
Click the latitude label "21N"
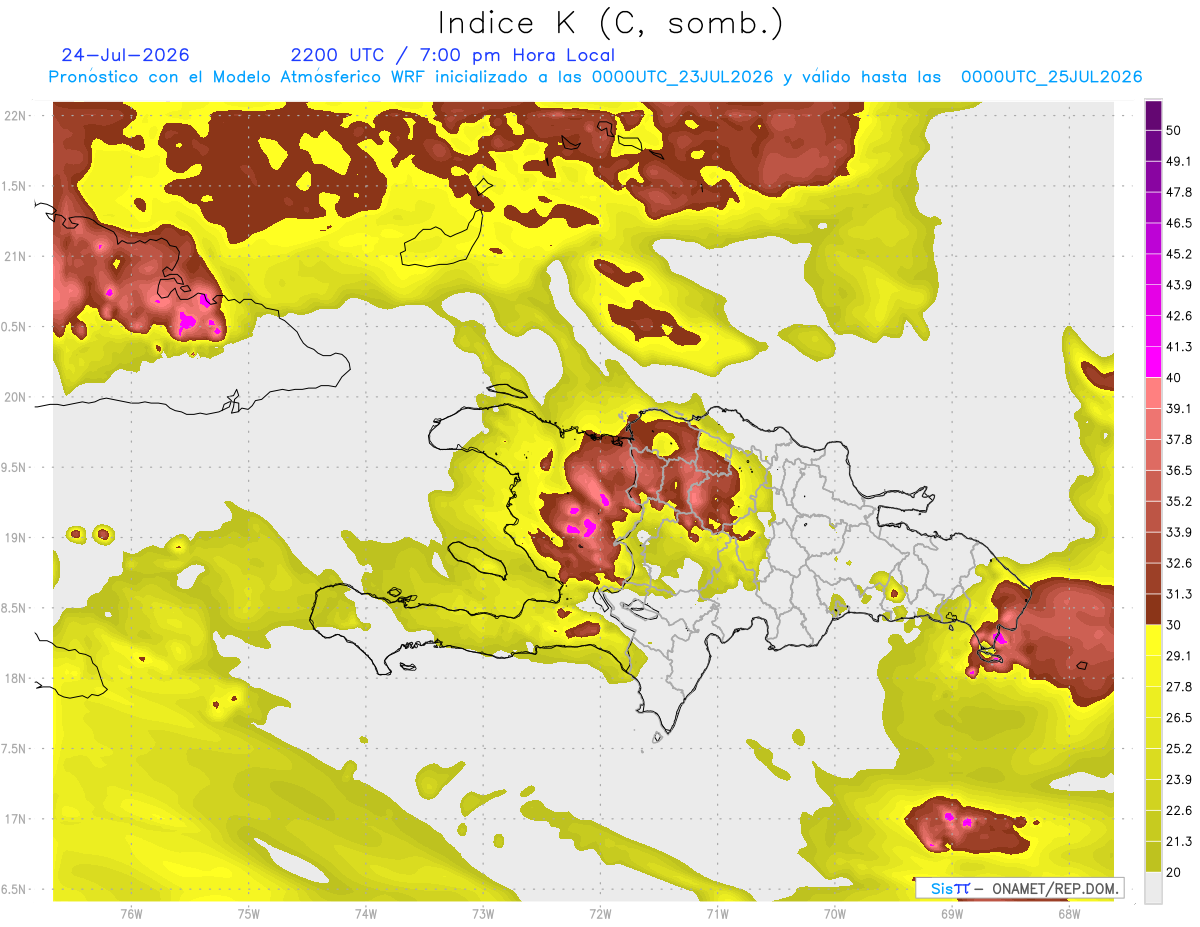click(x=17, y=256)
